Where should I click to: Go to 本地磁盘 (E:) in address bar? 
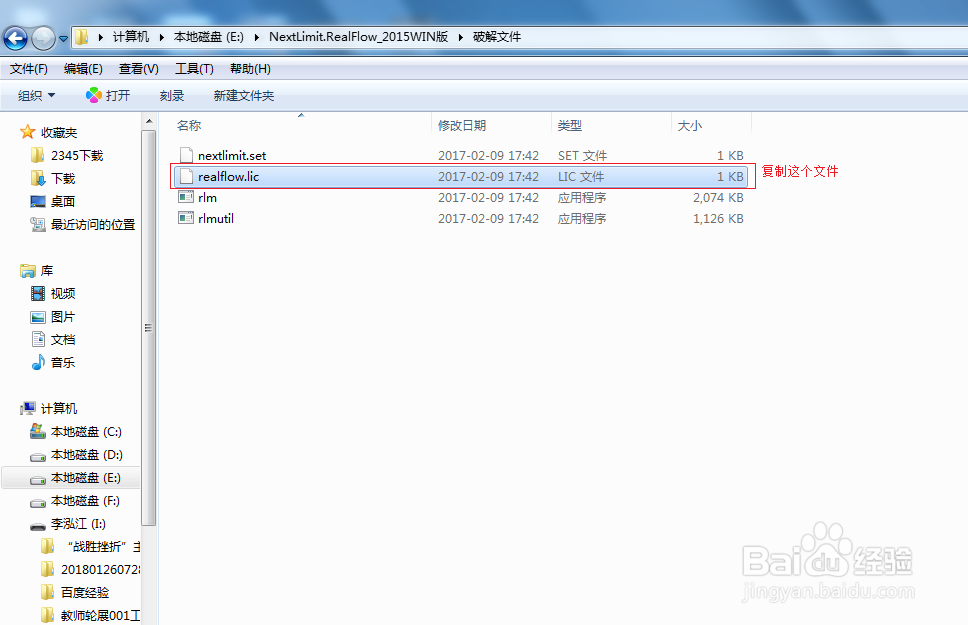pyautogui.click(x=209, y=37)
